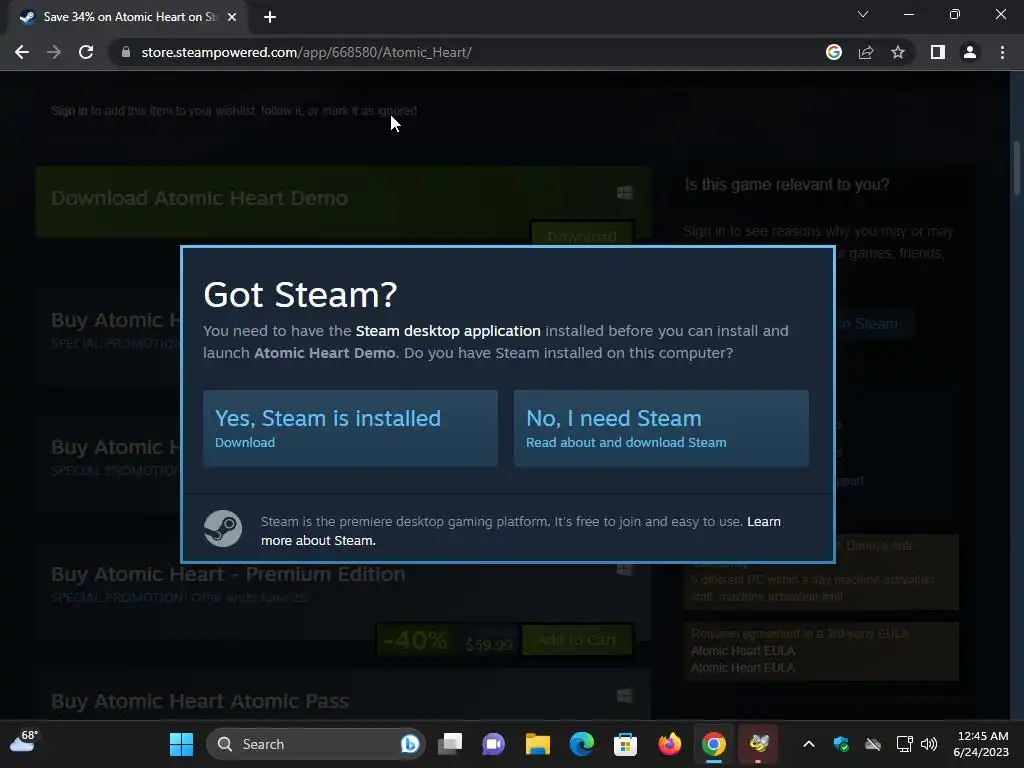Click the Steam logo in the dialog footer

[223, 528]
